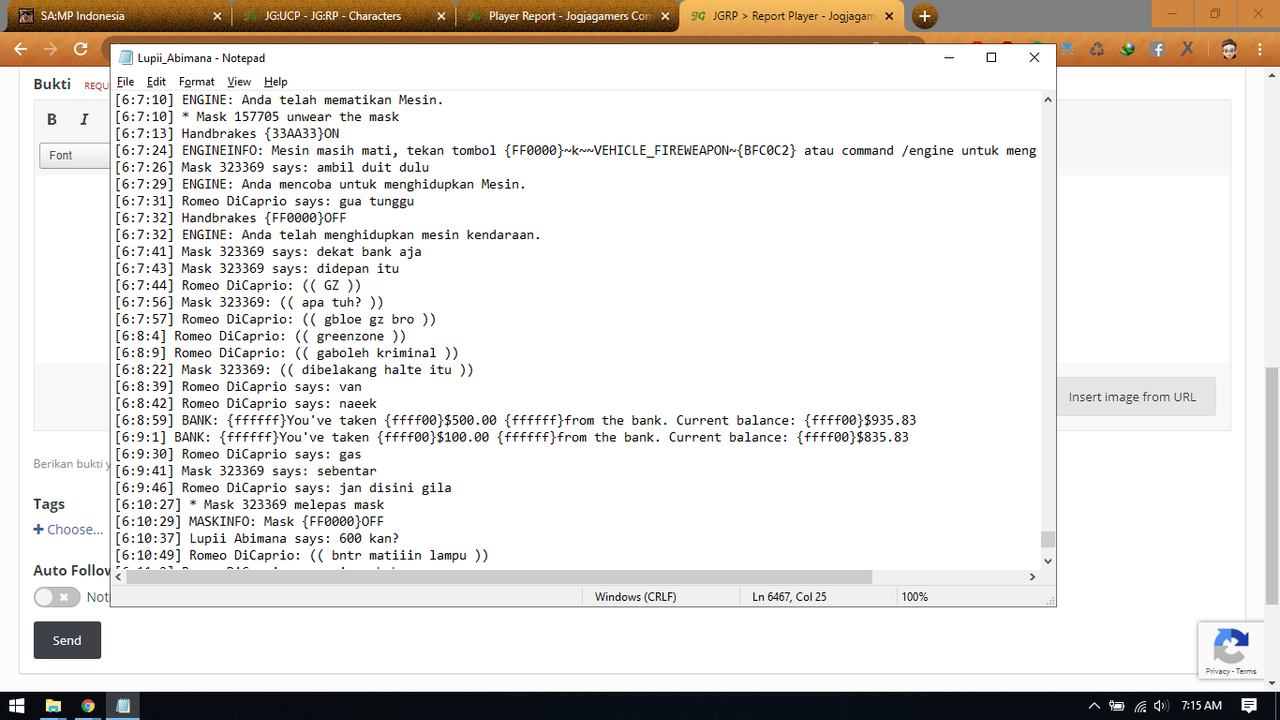Toggle Bold in the forum editor

tap(52, 120)
